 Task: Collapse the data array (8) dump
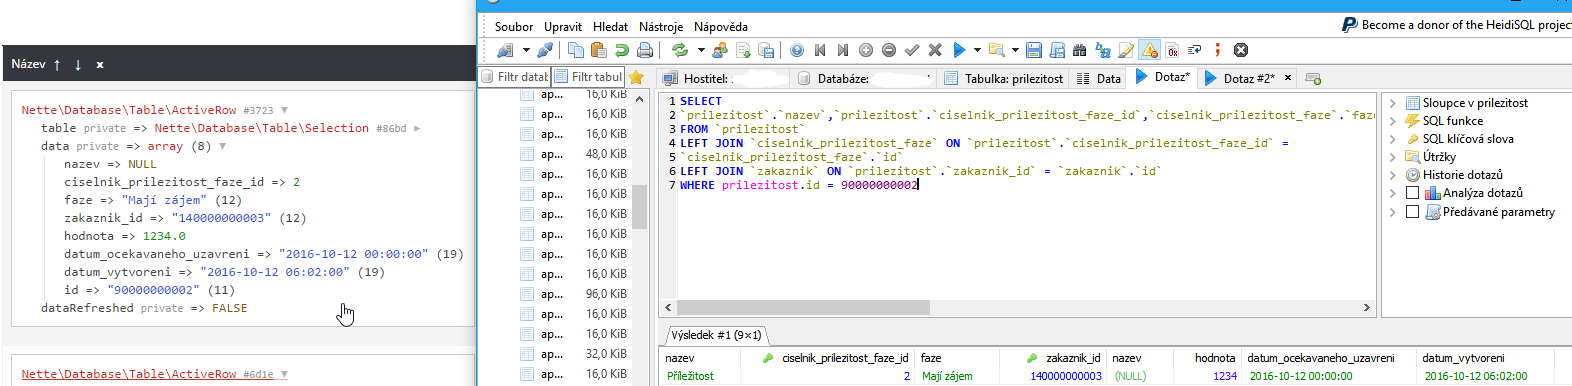click(222, 146)
